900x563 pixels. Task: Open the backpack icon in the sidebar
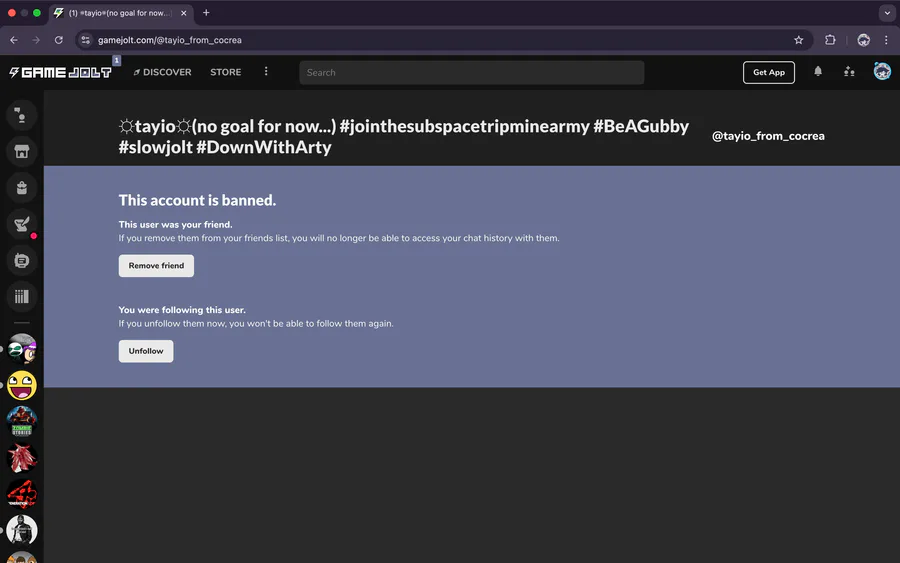[x=22, y=188]
